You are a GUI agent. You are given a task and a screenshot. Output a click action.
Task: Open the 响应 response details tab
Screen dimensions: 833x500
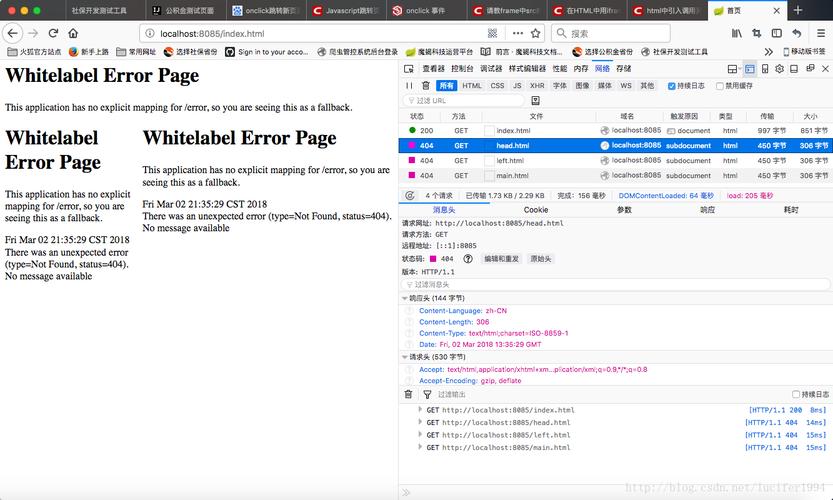click(707, 210)
